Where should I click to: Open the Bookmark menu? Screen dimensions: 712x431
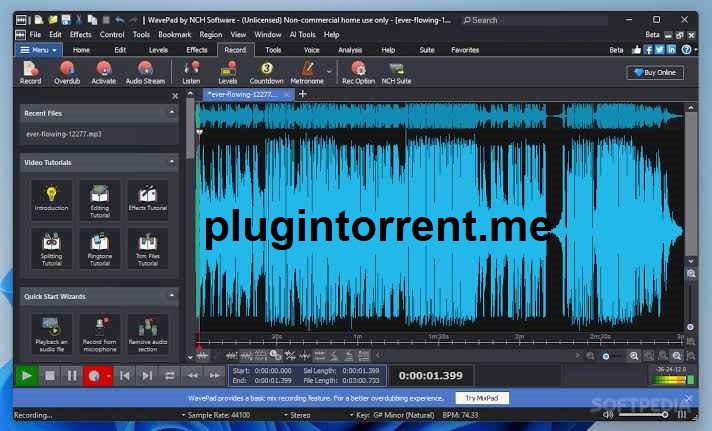[x=174, y=35]
